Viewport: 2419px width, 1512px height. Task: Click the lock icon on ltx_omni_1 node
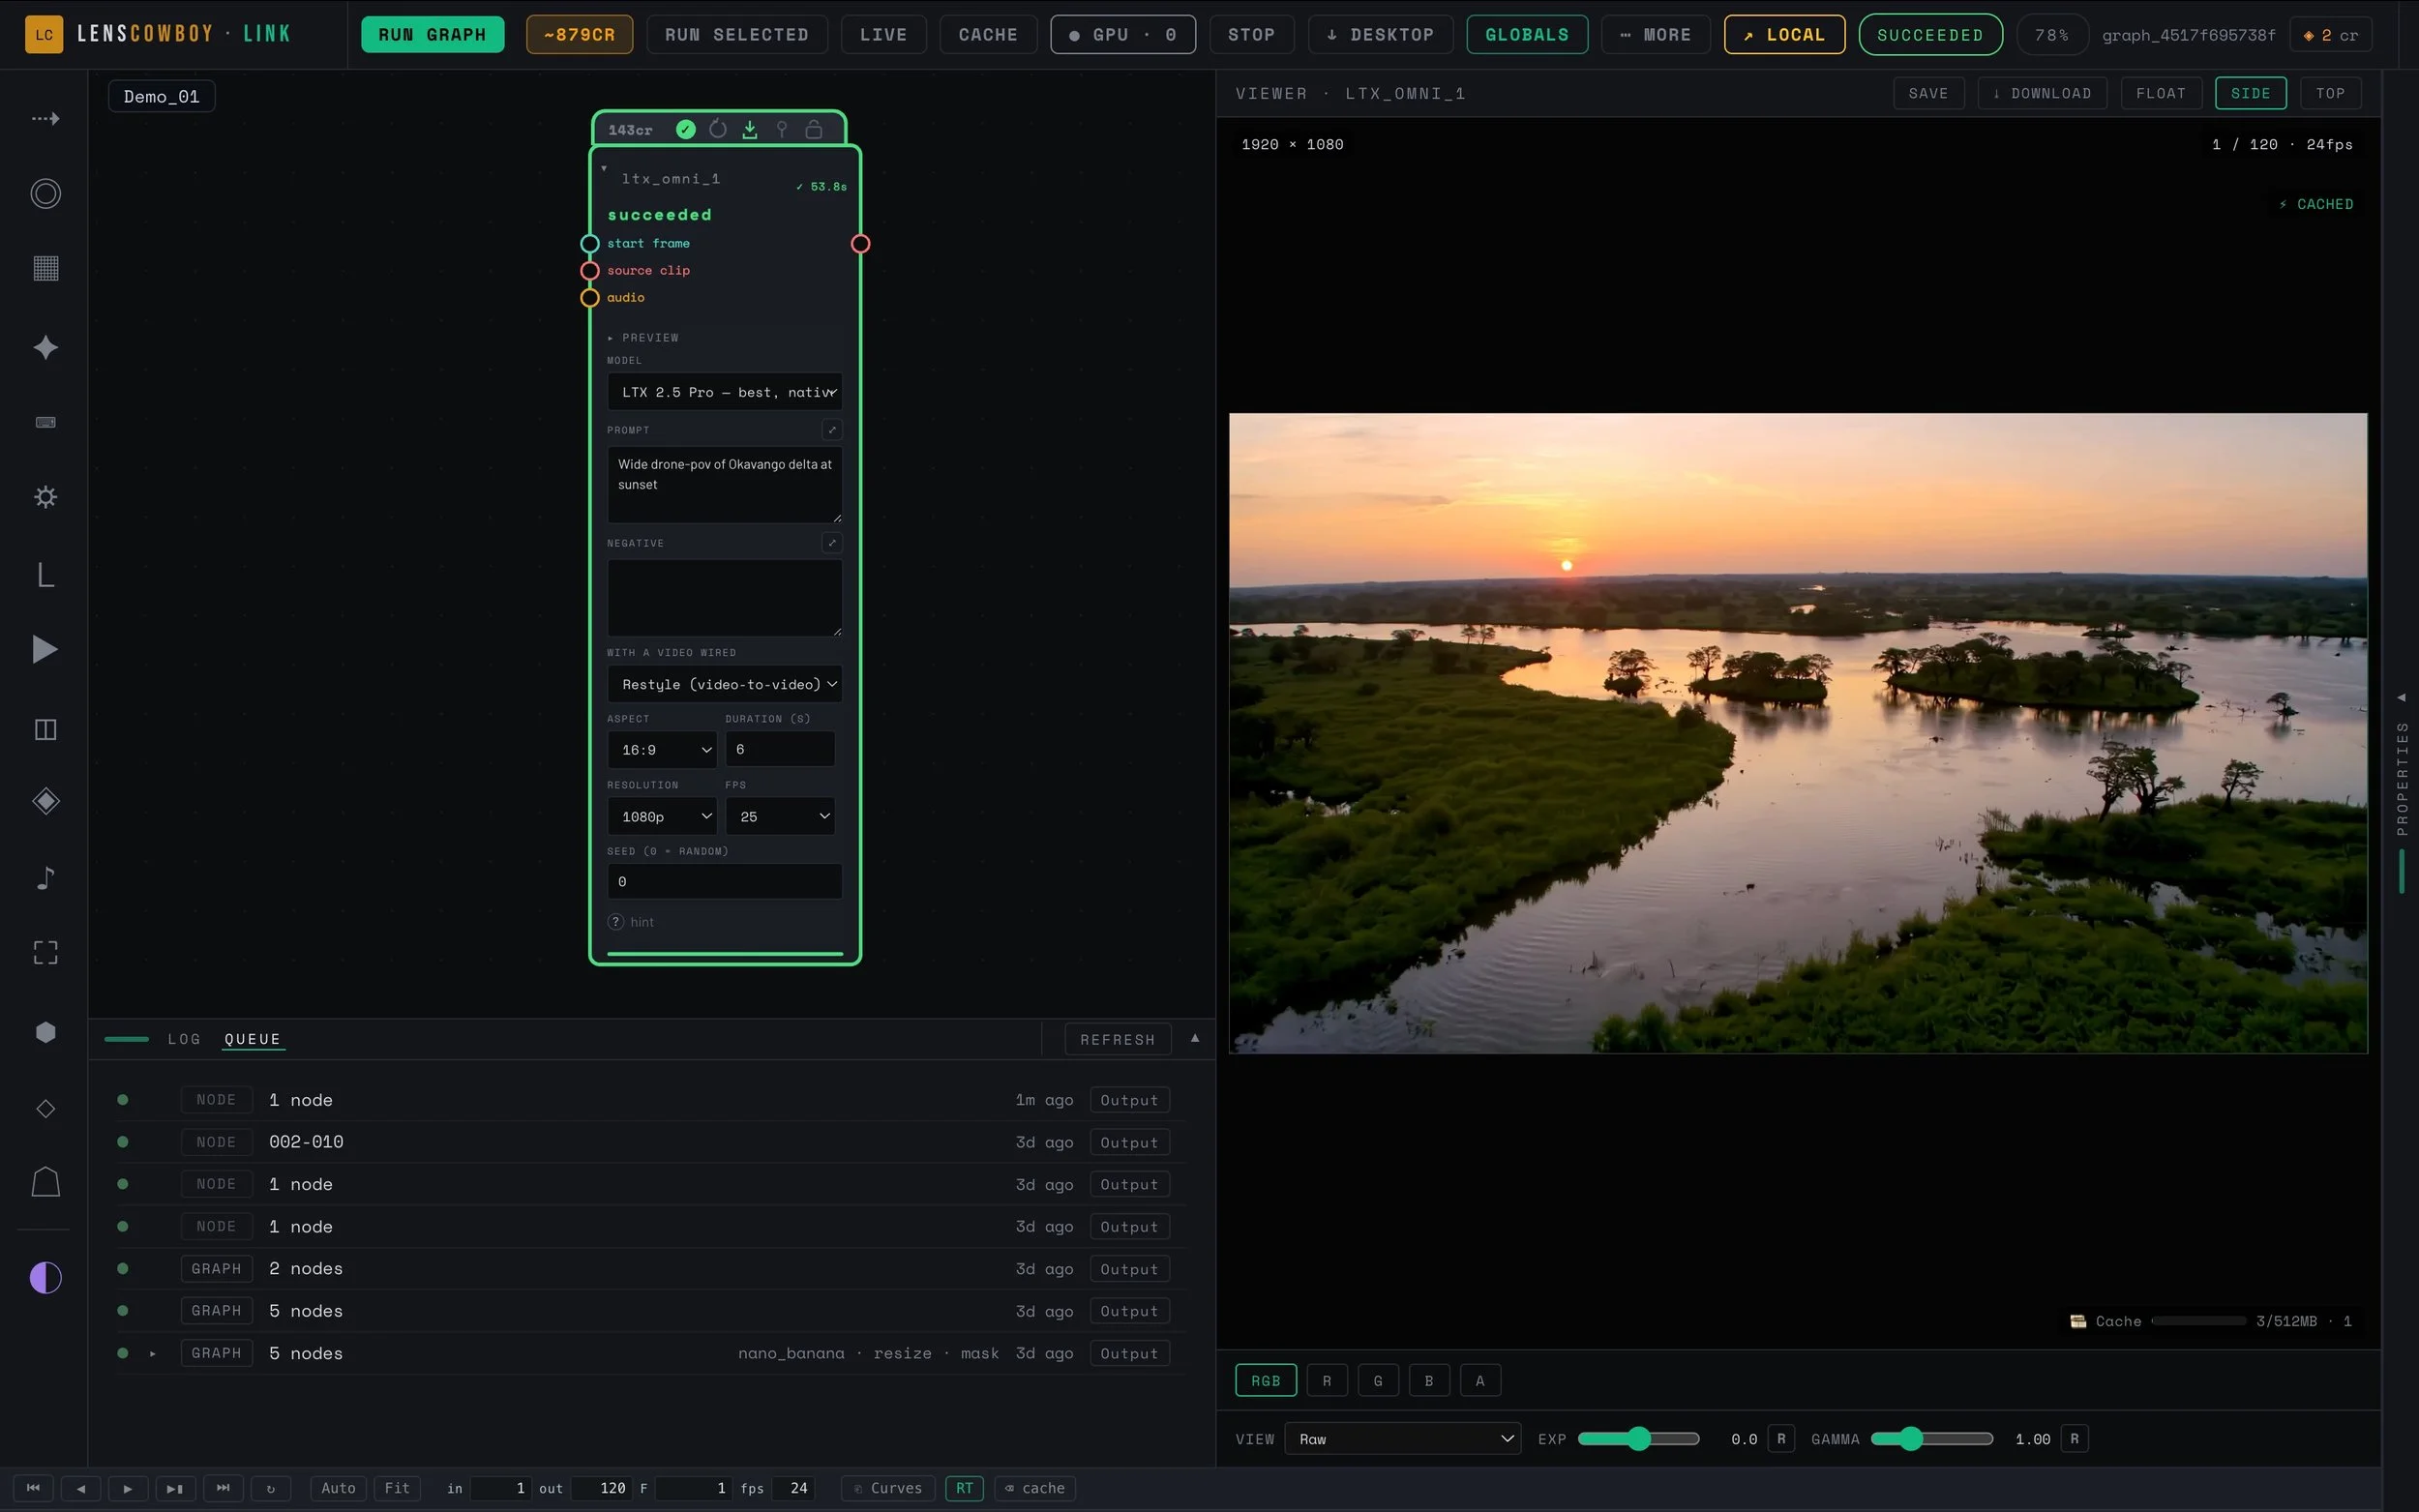pyautogui.click(x=814, y=130)
